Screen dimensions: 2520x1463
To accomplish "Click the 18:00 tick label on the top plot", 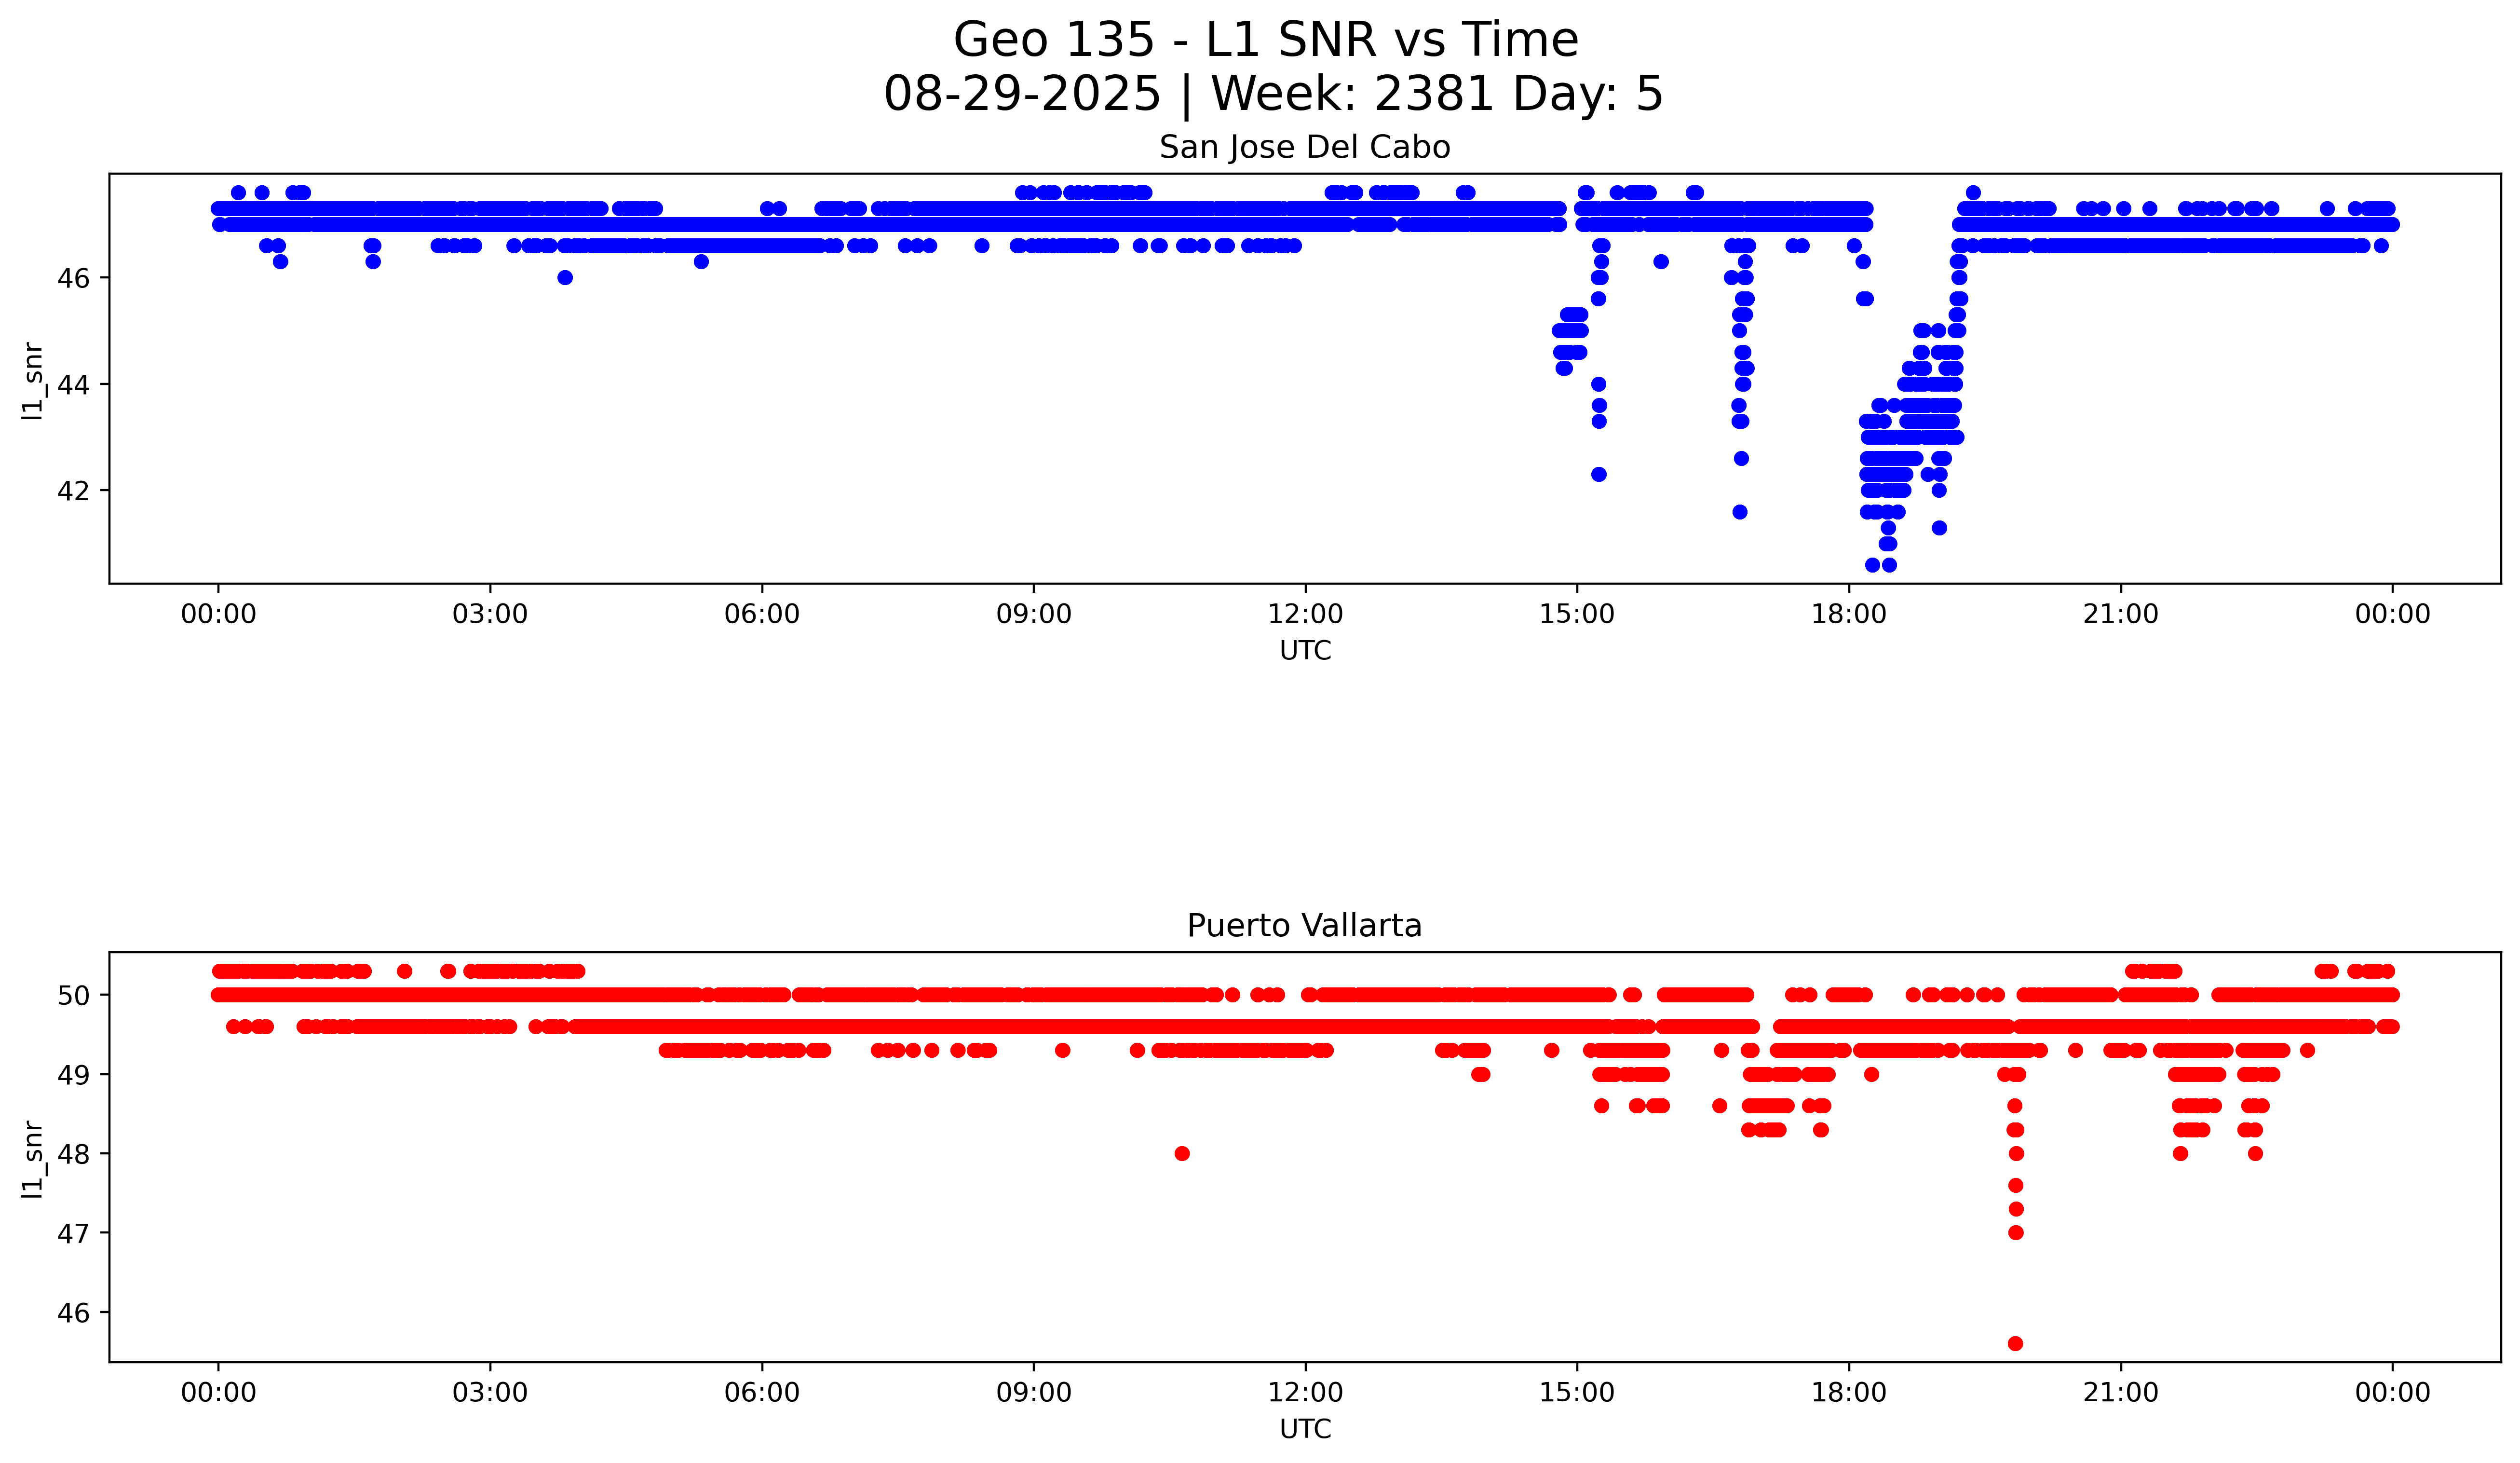I will [x=1848, y=614].
